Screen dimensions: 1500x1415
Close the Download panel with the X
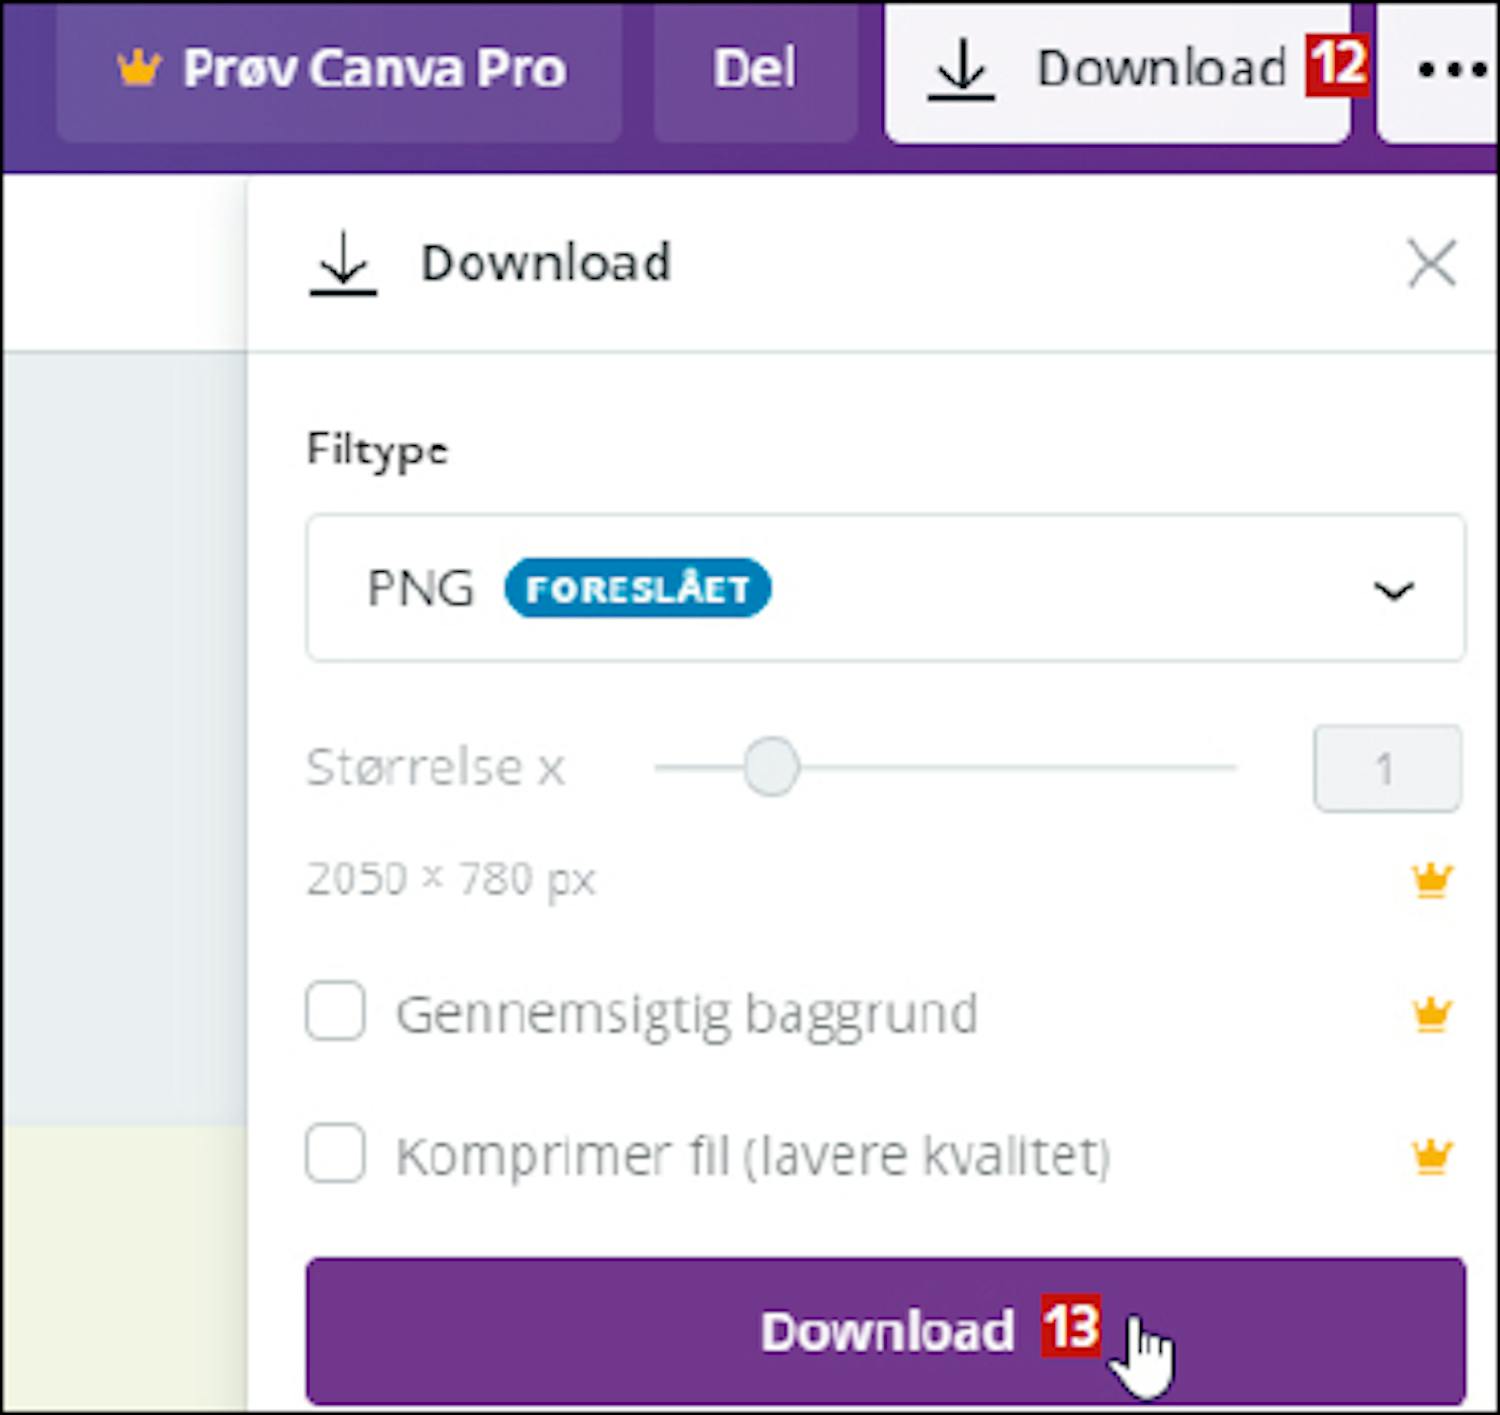[1431, 264]
